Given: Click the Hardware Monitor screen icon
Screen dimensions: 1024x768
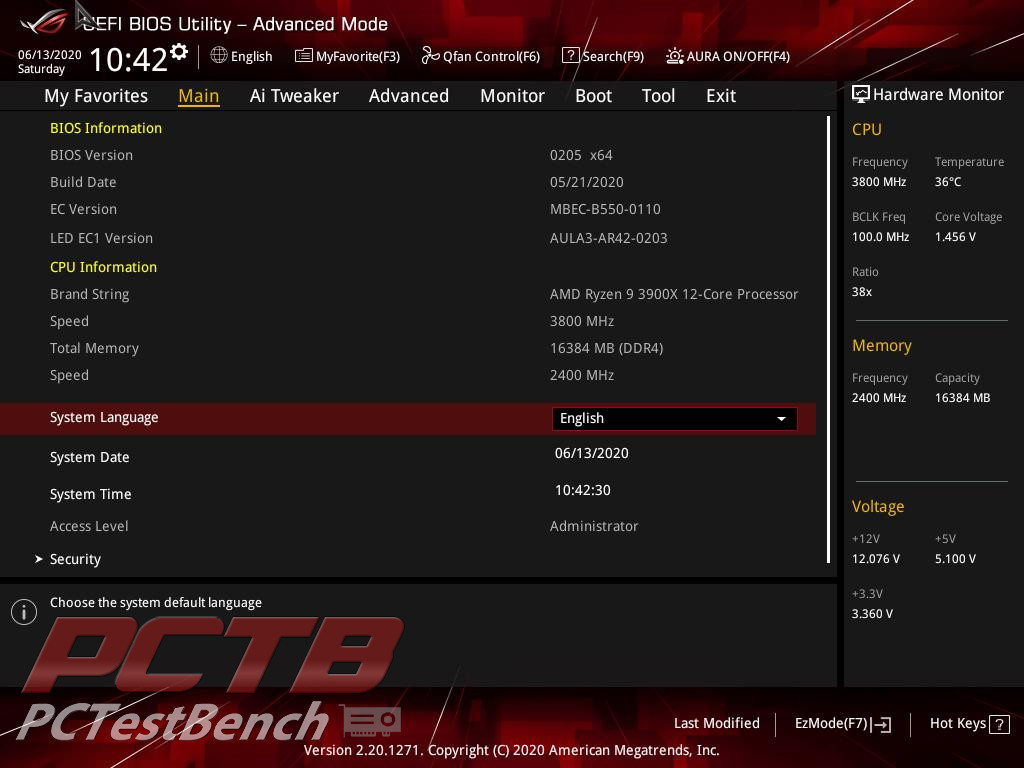Looking at the screenshot, I should click(x=861, y=94).
